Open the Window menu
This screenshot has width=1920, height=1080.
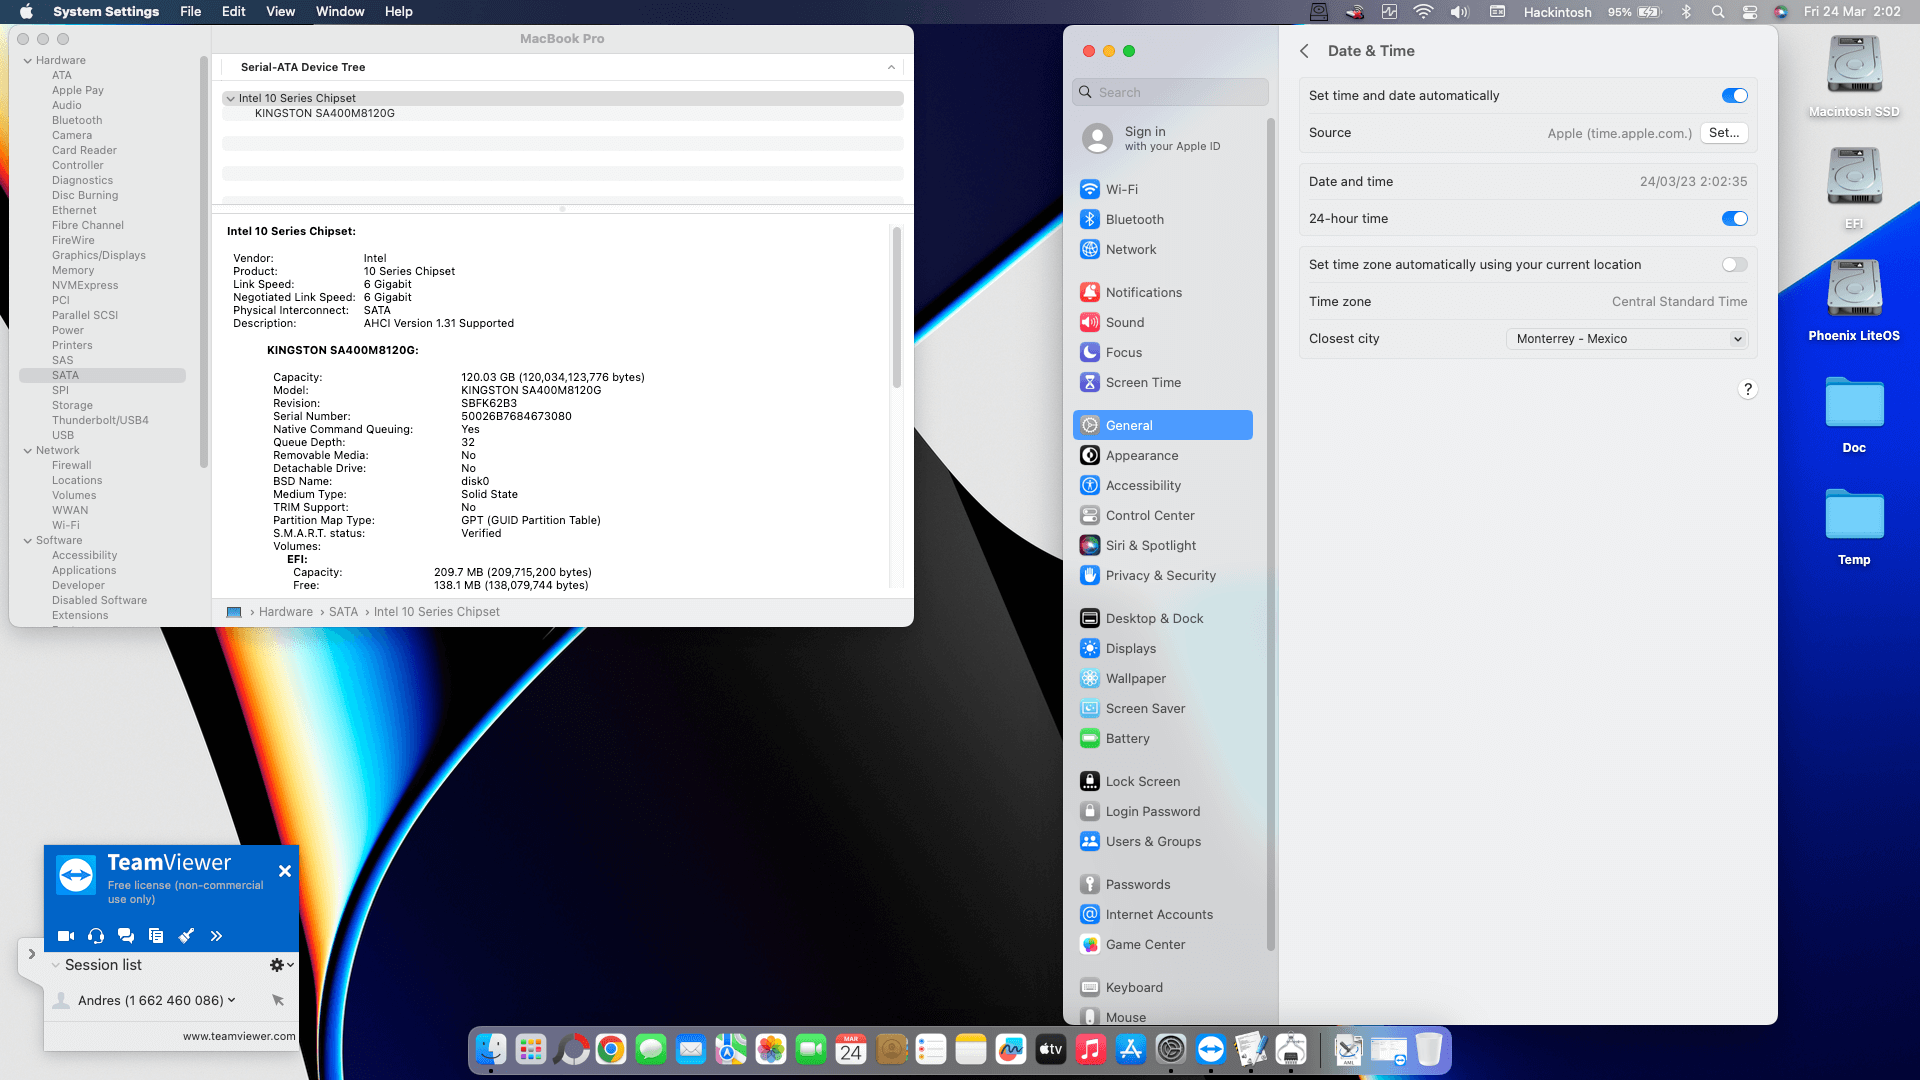coord(340,12)
